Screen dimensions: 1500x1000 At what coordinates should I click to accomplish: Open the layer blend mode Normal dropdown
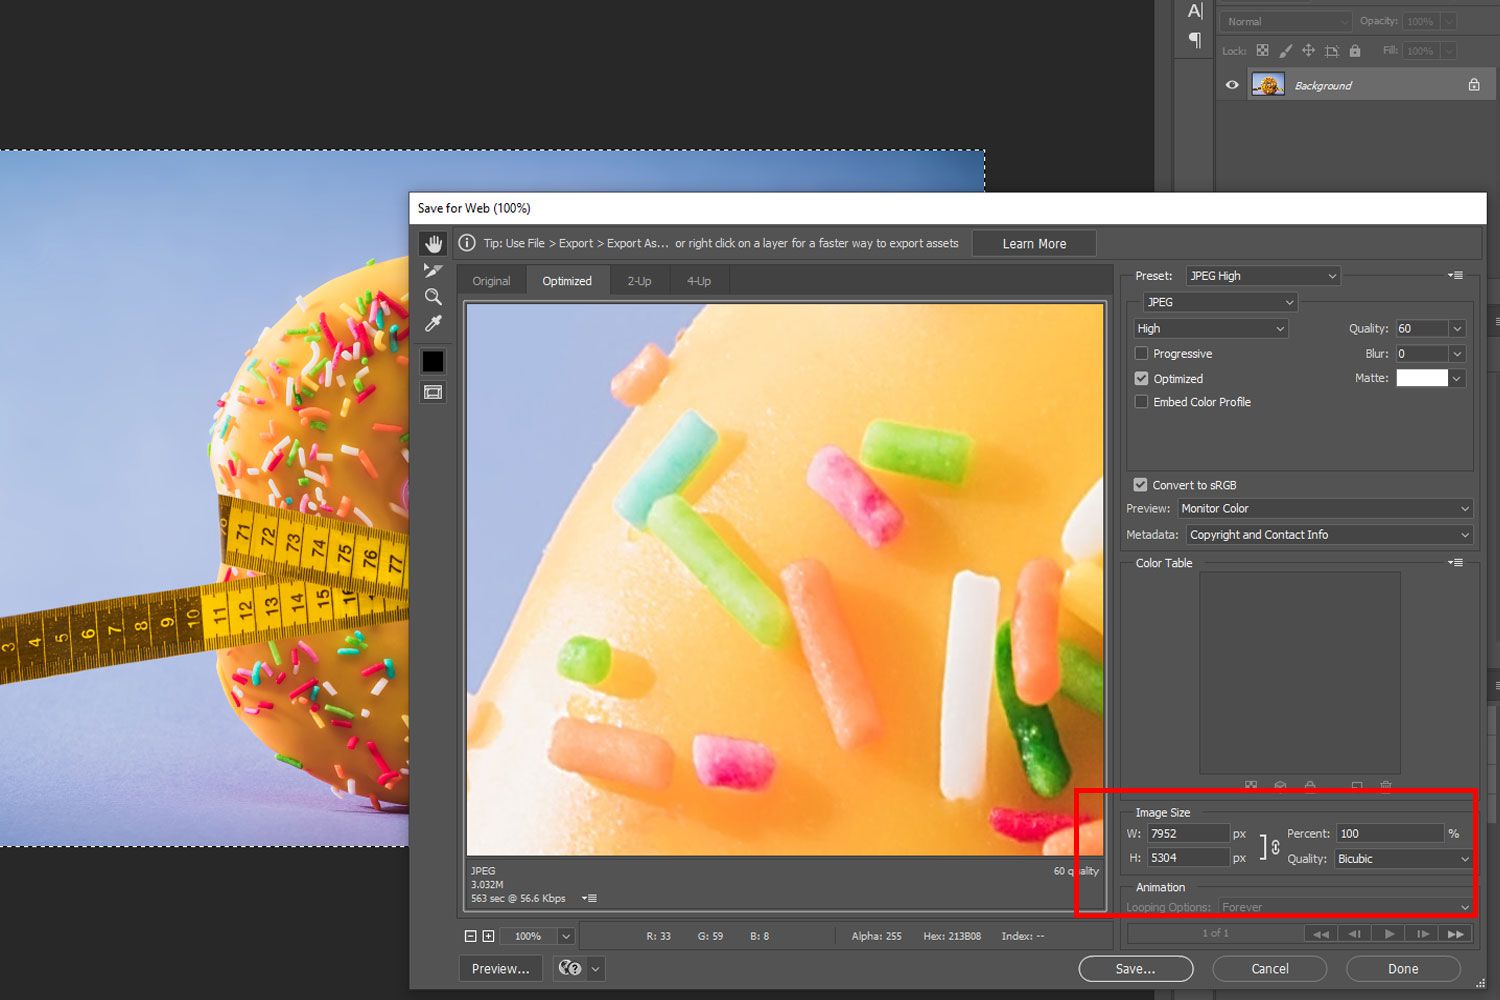[1286, 21]
